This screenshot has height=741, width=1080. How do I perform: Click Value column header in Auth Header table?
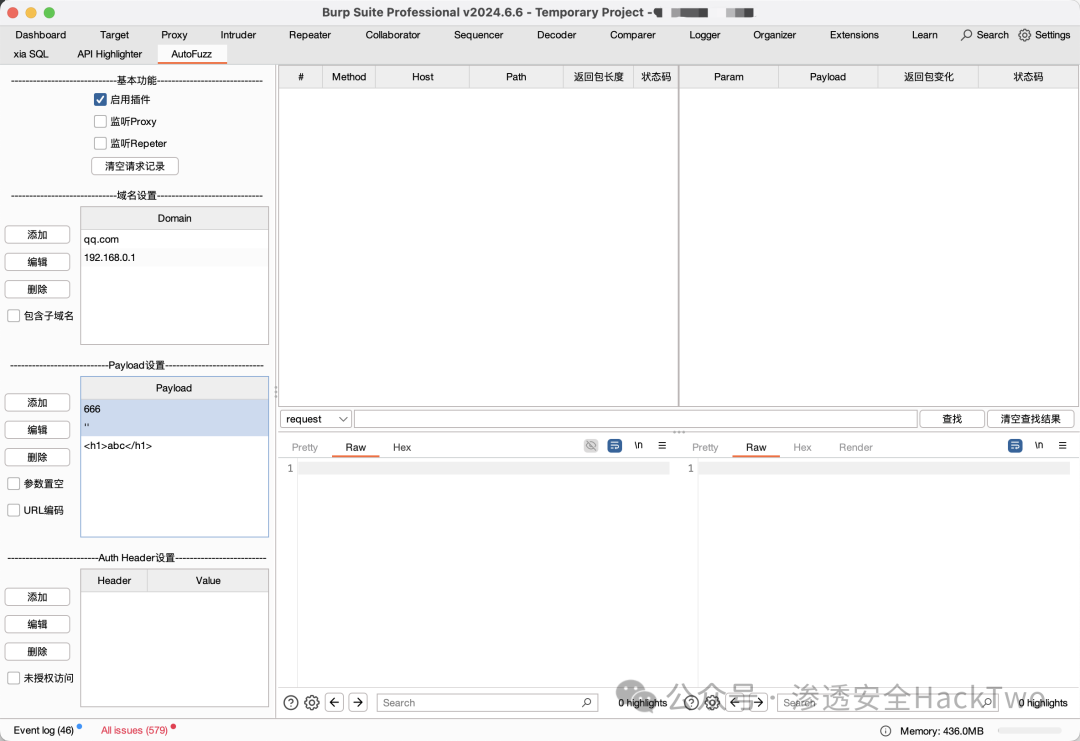tap(208, 581)
